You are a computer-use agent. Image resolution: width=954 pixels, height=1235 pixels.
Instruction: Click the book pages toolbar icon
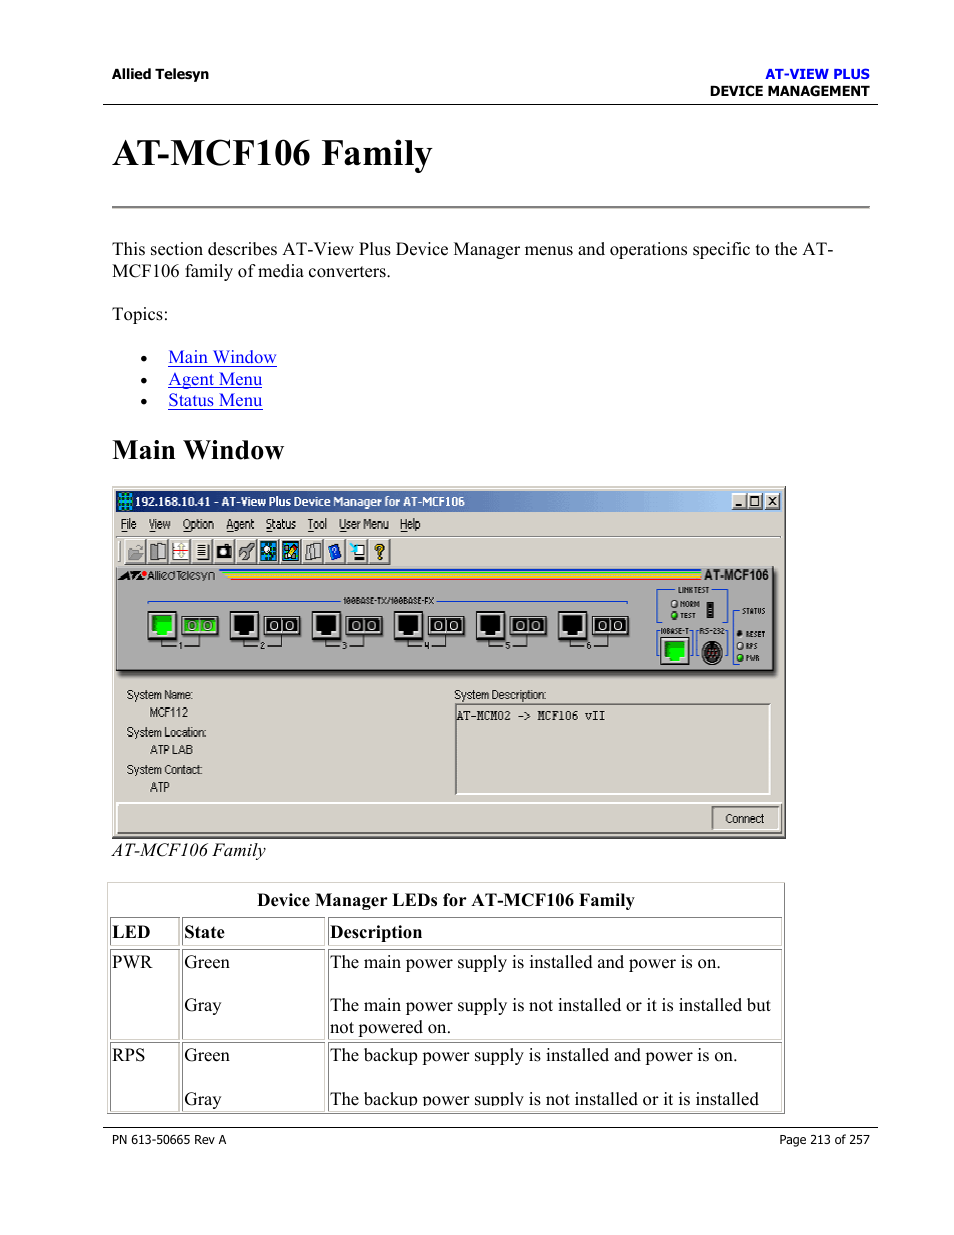pos(158,551)
